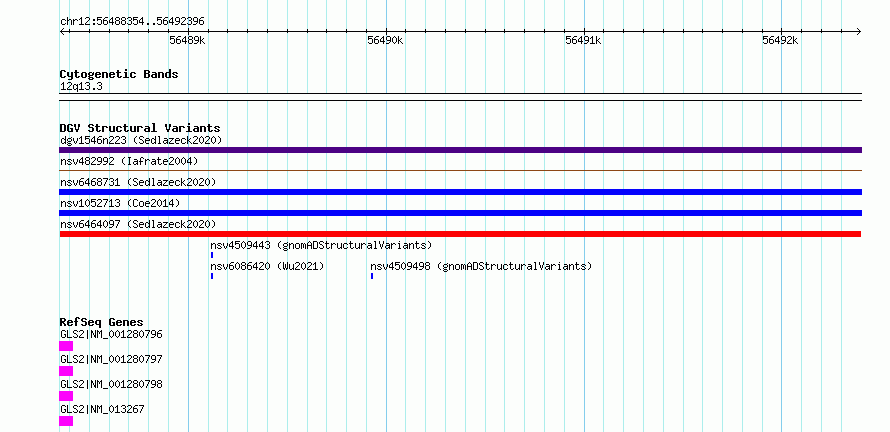Click the GLS2|NM_013267 gene label
Image resolution: width=890 pixels, height=432 pixels.
pos(102,409)
